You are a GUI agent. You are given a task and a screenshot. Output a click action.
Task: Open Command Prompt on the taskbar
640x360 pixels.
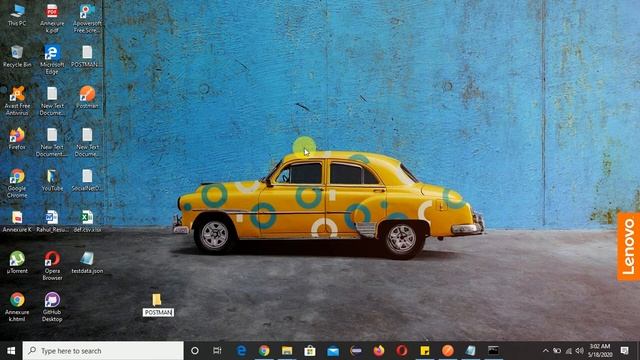[493, 351]
